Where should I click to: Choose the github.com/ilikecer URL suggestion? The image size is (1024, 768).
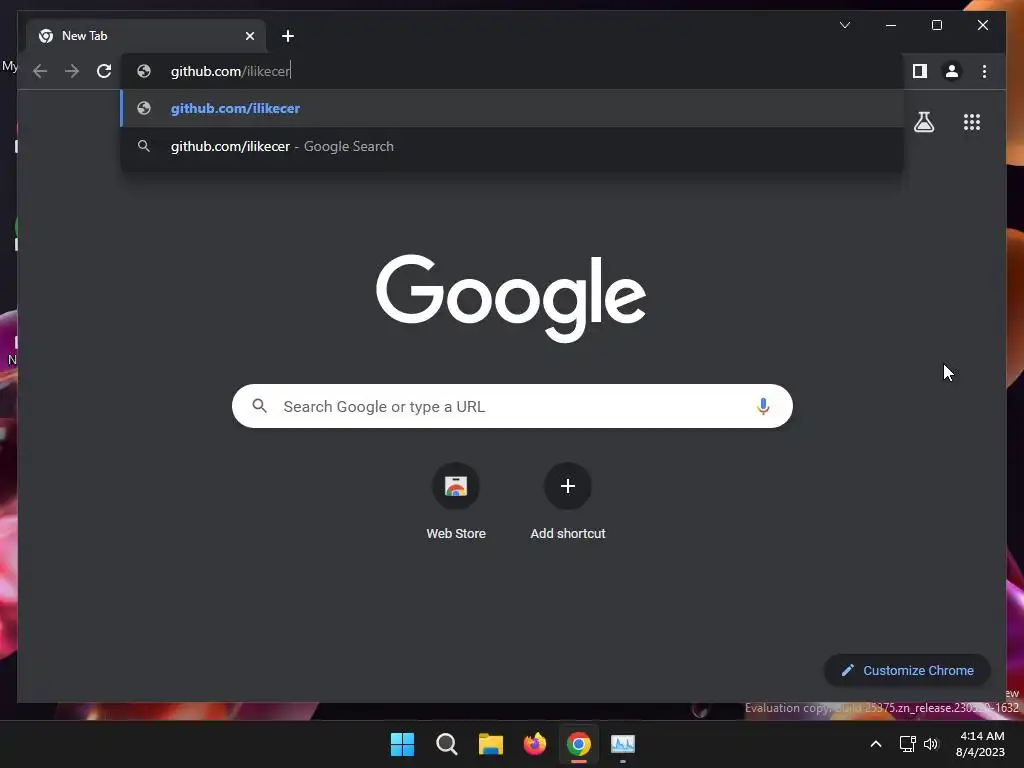click(x=513, y=108)
